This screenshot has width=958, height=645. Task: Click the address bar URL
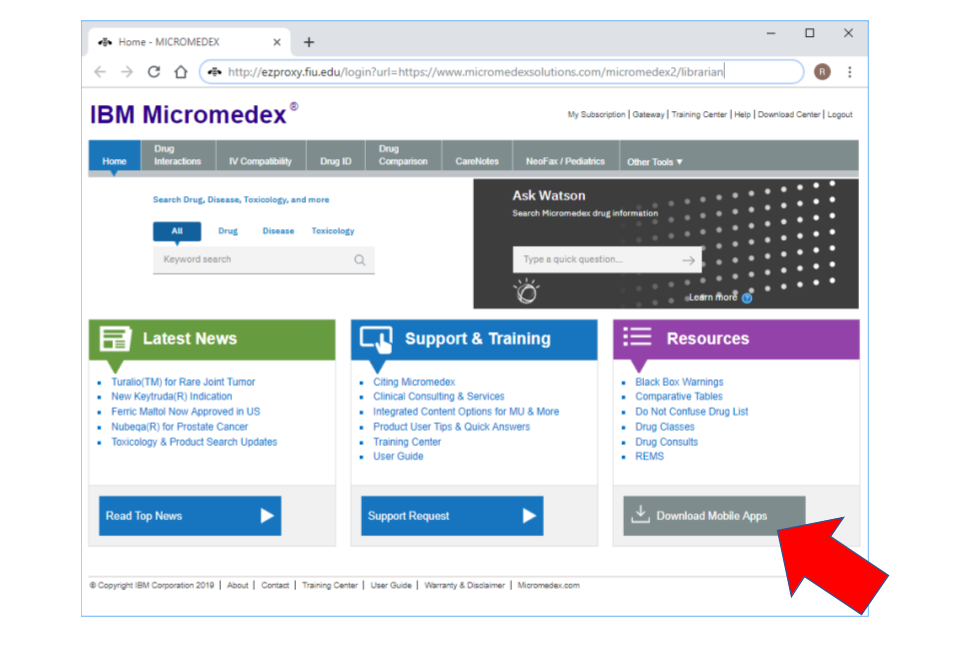(475, 72)
